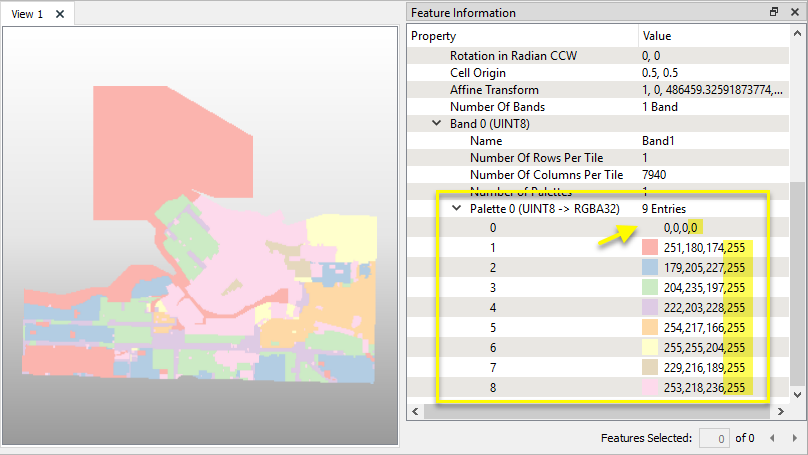Image resolution: width=808 pixels, height=455 pixels.
Task: Collapse the Band 0 (UINT8) node
Action: tap(436, 123)
